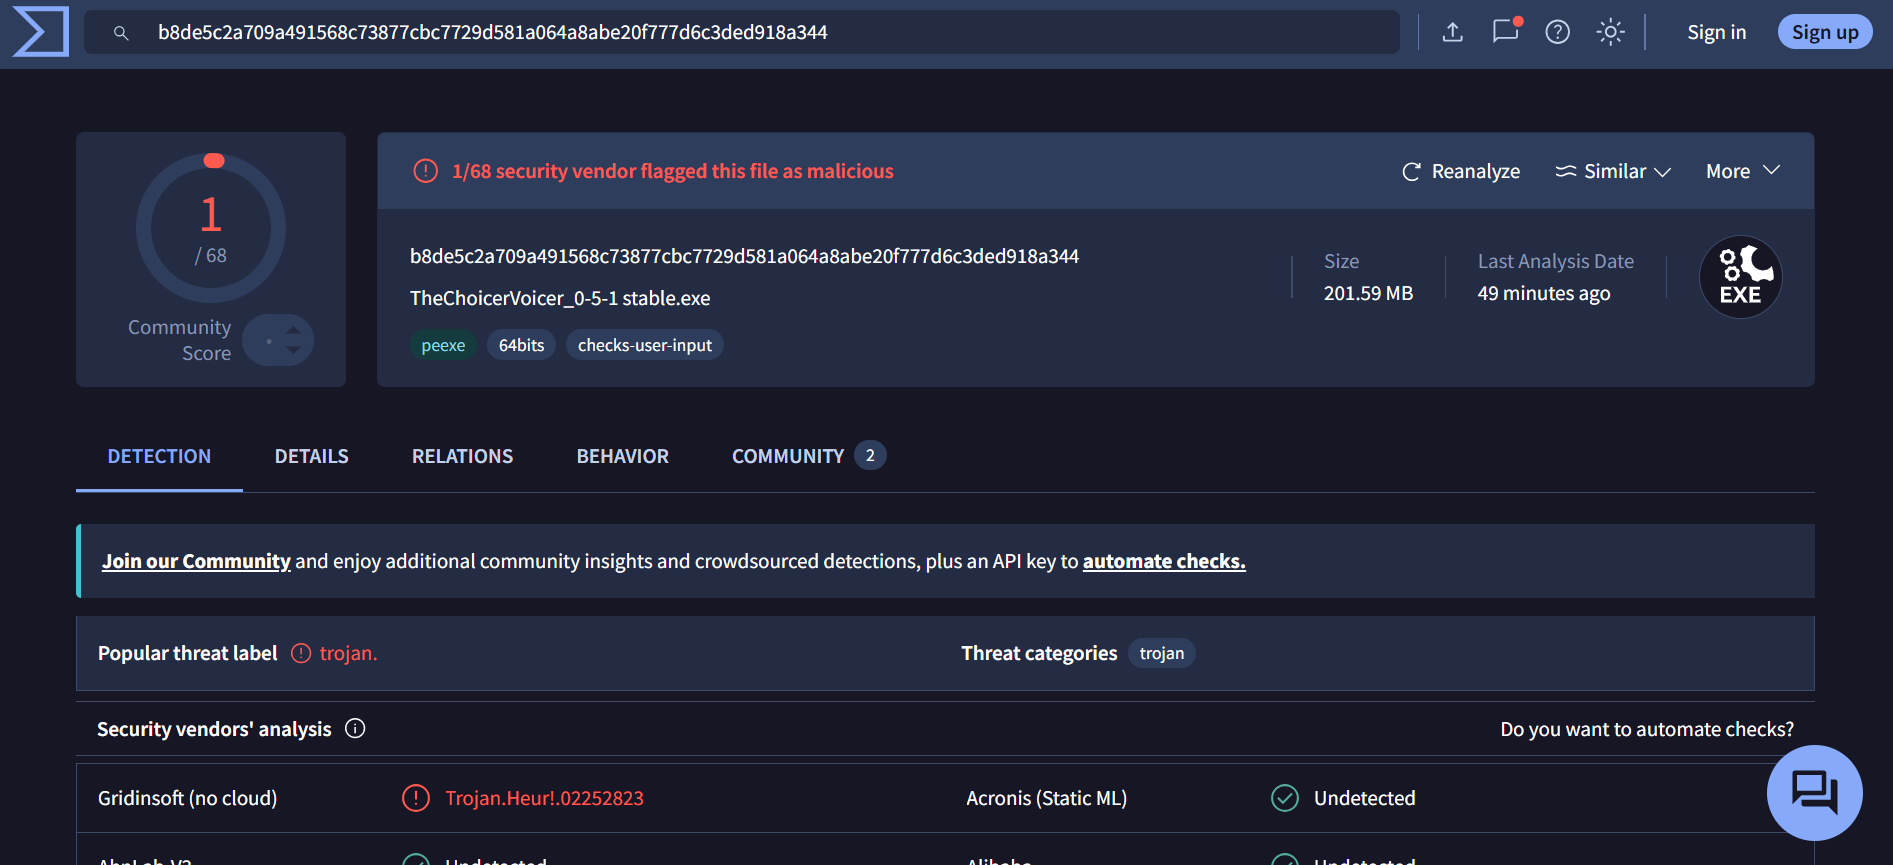Click the warning icon next to popular threat label
This screenshot has height=865, width=1893.
(301, 653)
